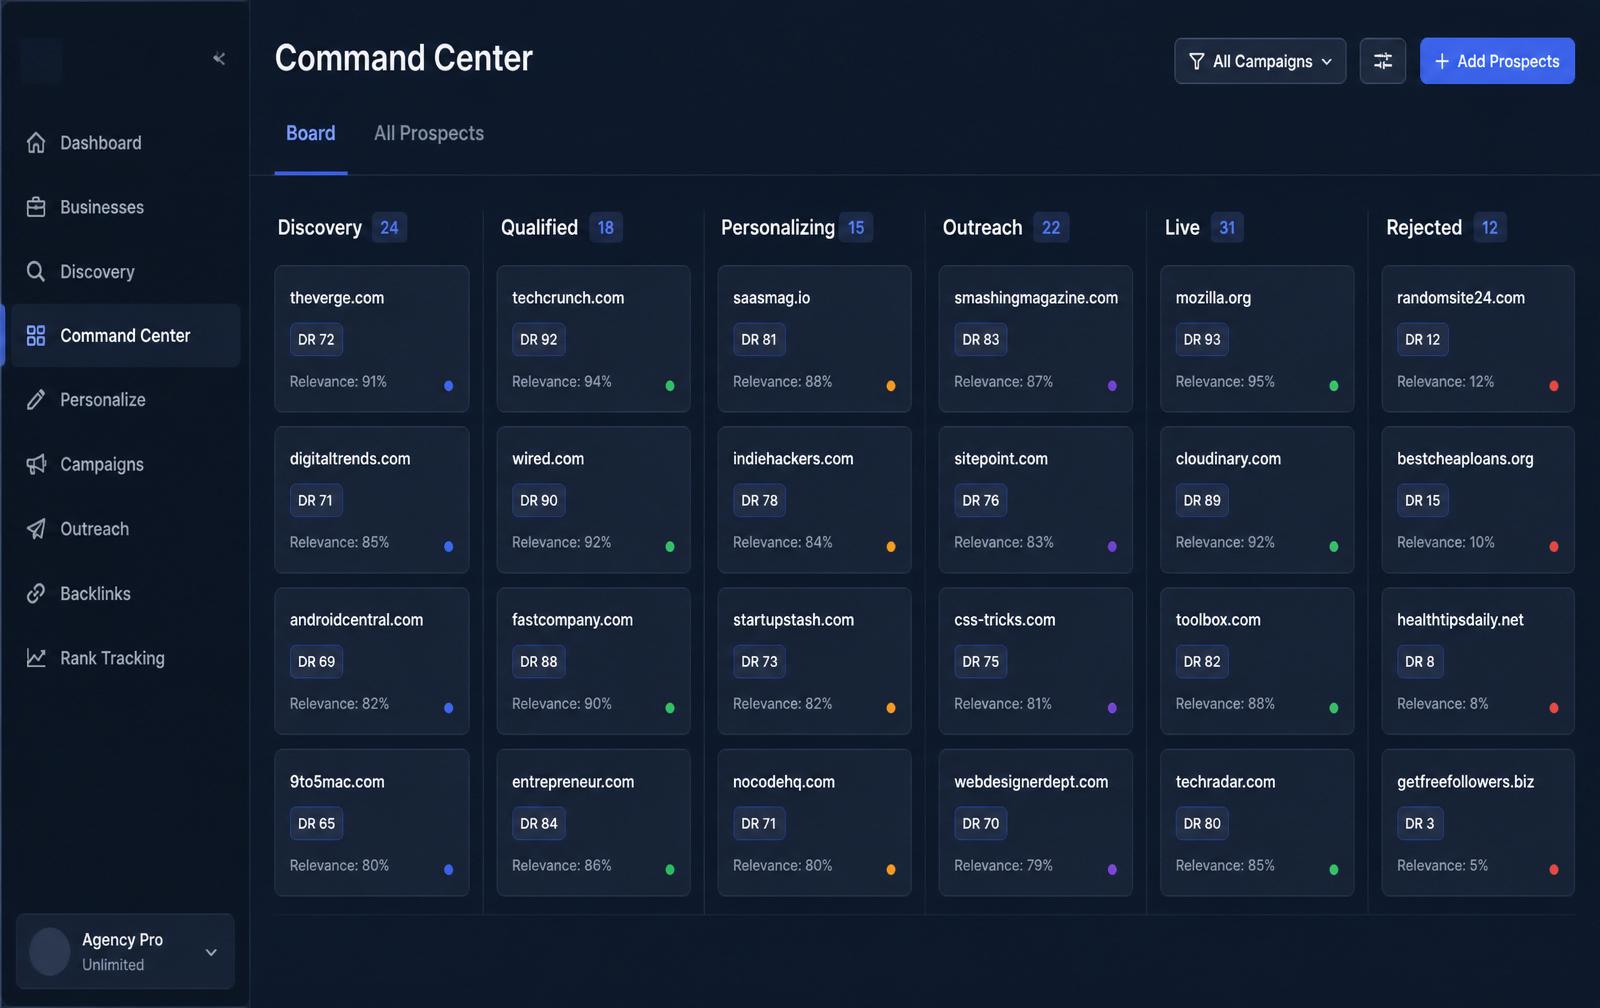Collapse the sidebar with the double-chevron icon
This screenshot has height=1008, width=1600.
pyautogui.click(x=219, y=59)
